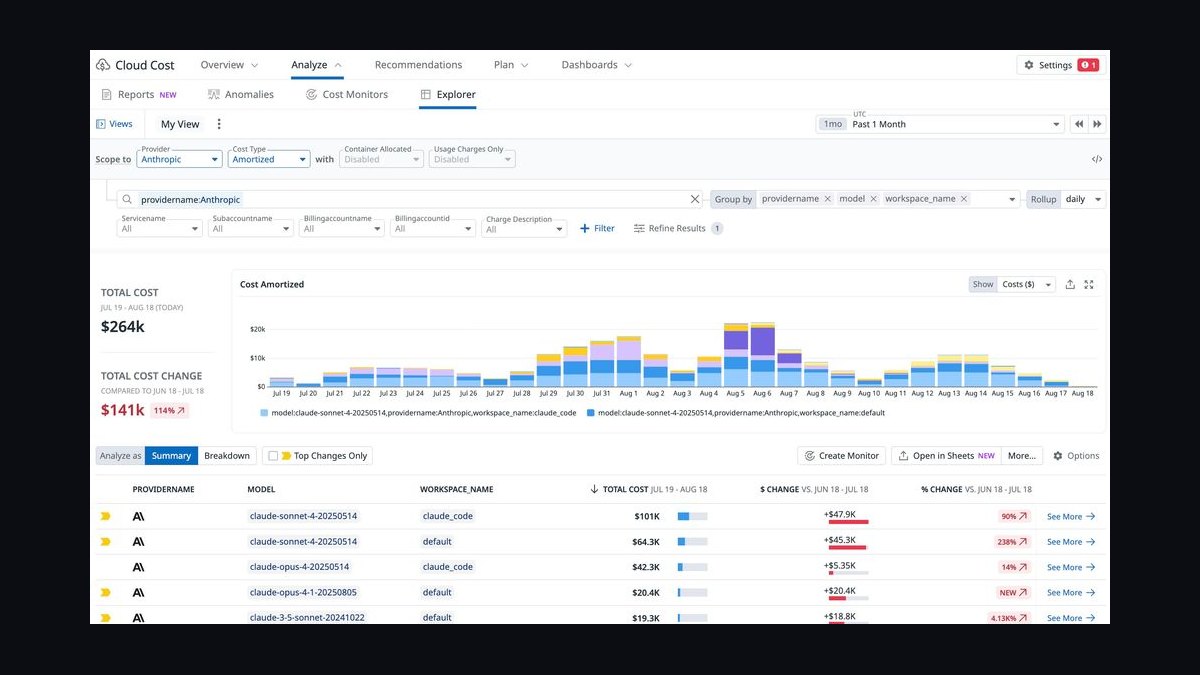The height and width of the screenshot is (675, 1200).
Task: Click the More... button
Action: [x=1022, y=456]
